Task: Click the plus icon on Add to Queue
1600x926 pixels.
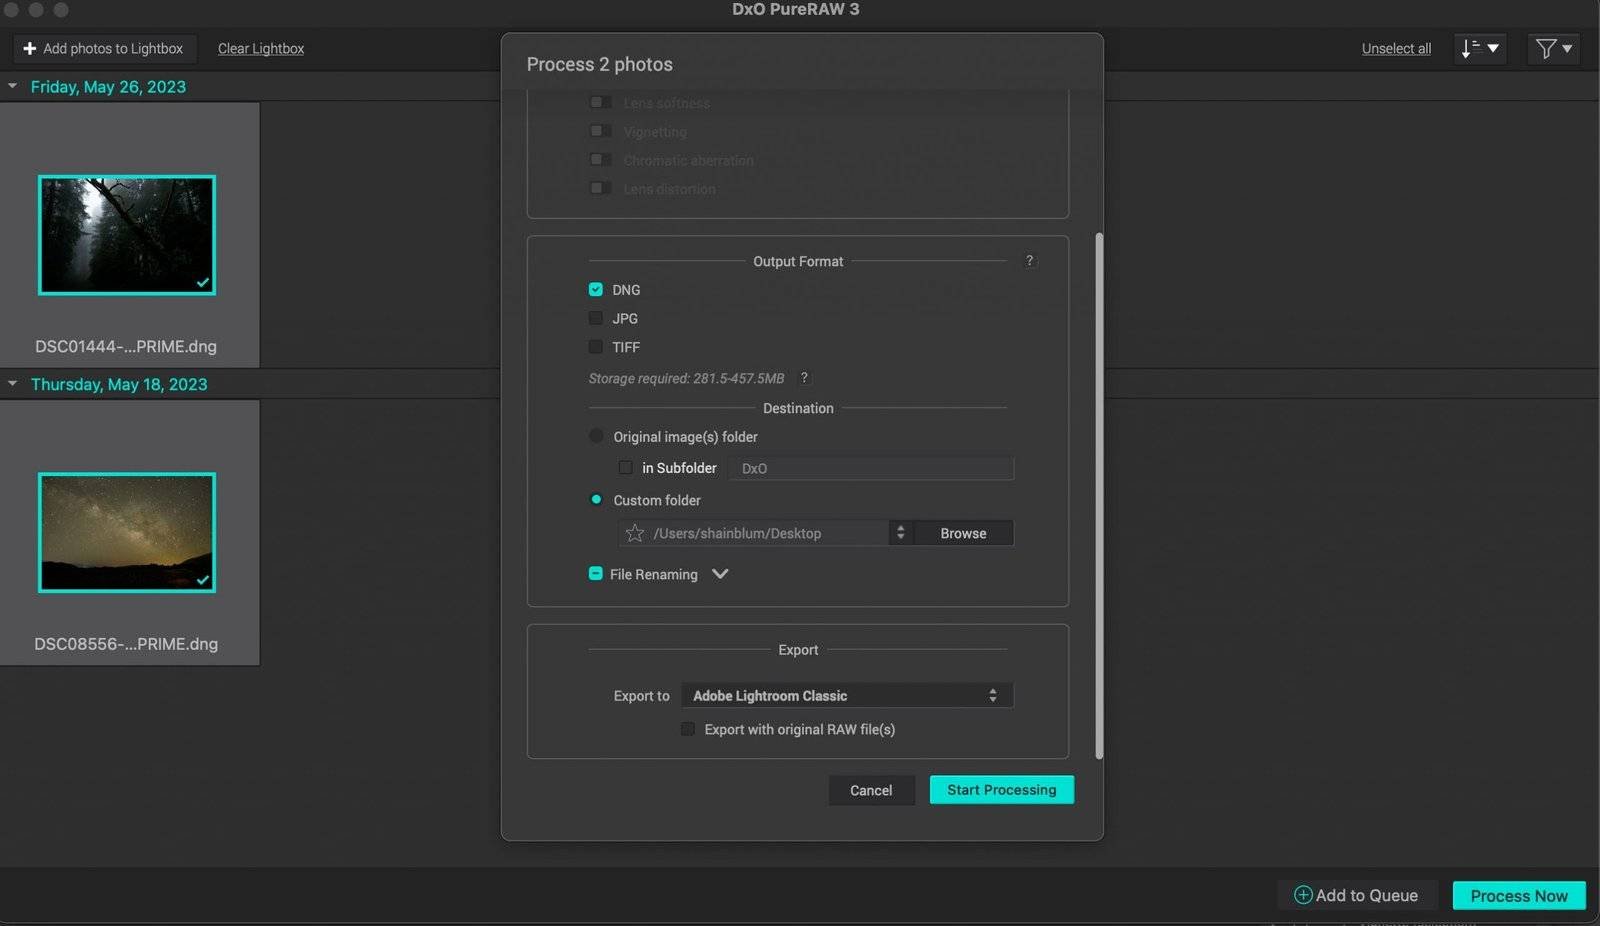Action: pos(1303,895)
